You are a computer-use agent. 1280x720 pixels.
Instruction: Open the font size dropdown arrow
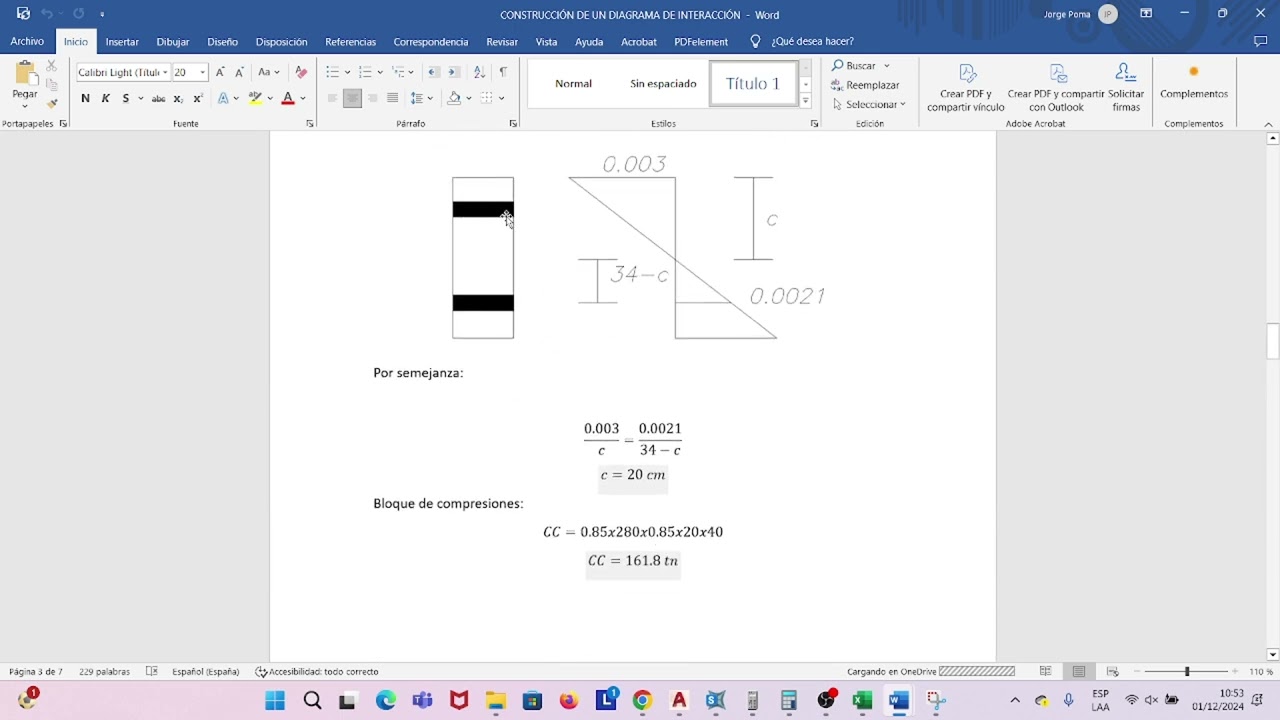pos(202,72)
